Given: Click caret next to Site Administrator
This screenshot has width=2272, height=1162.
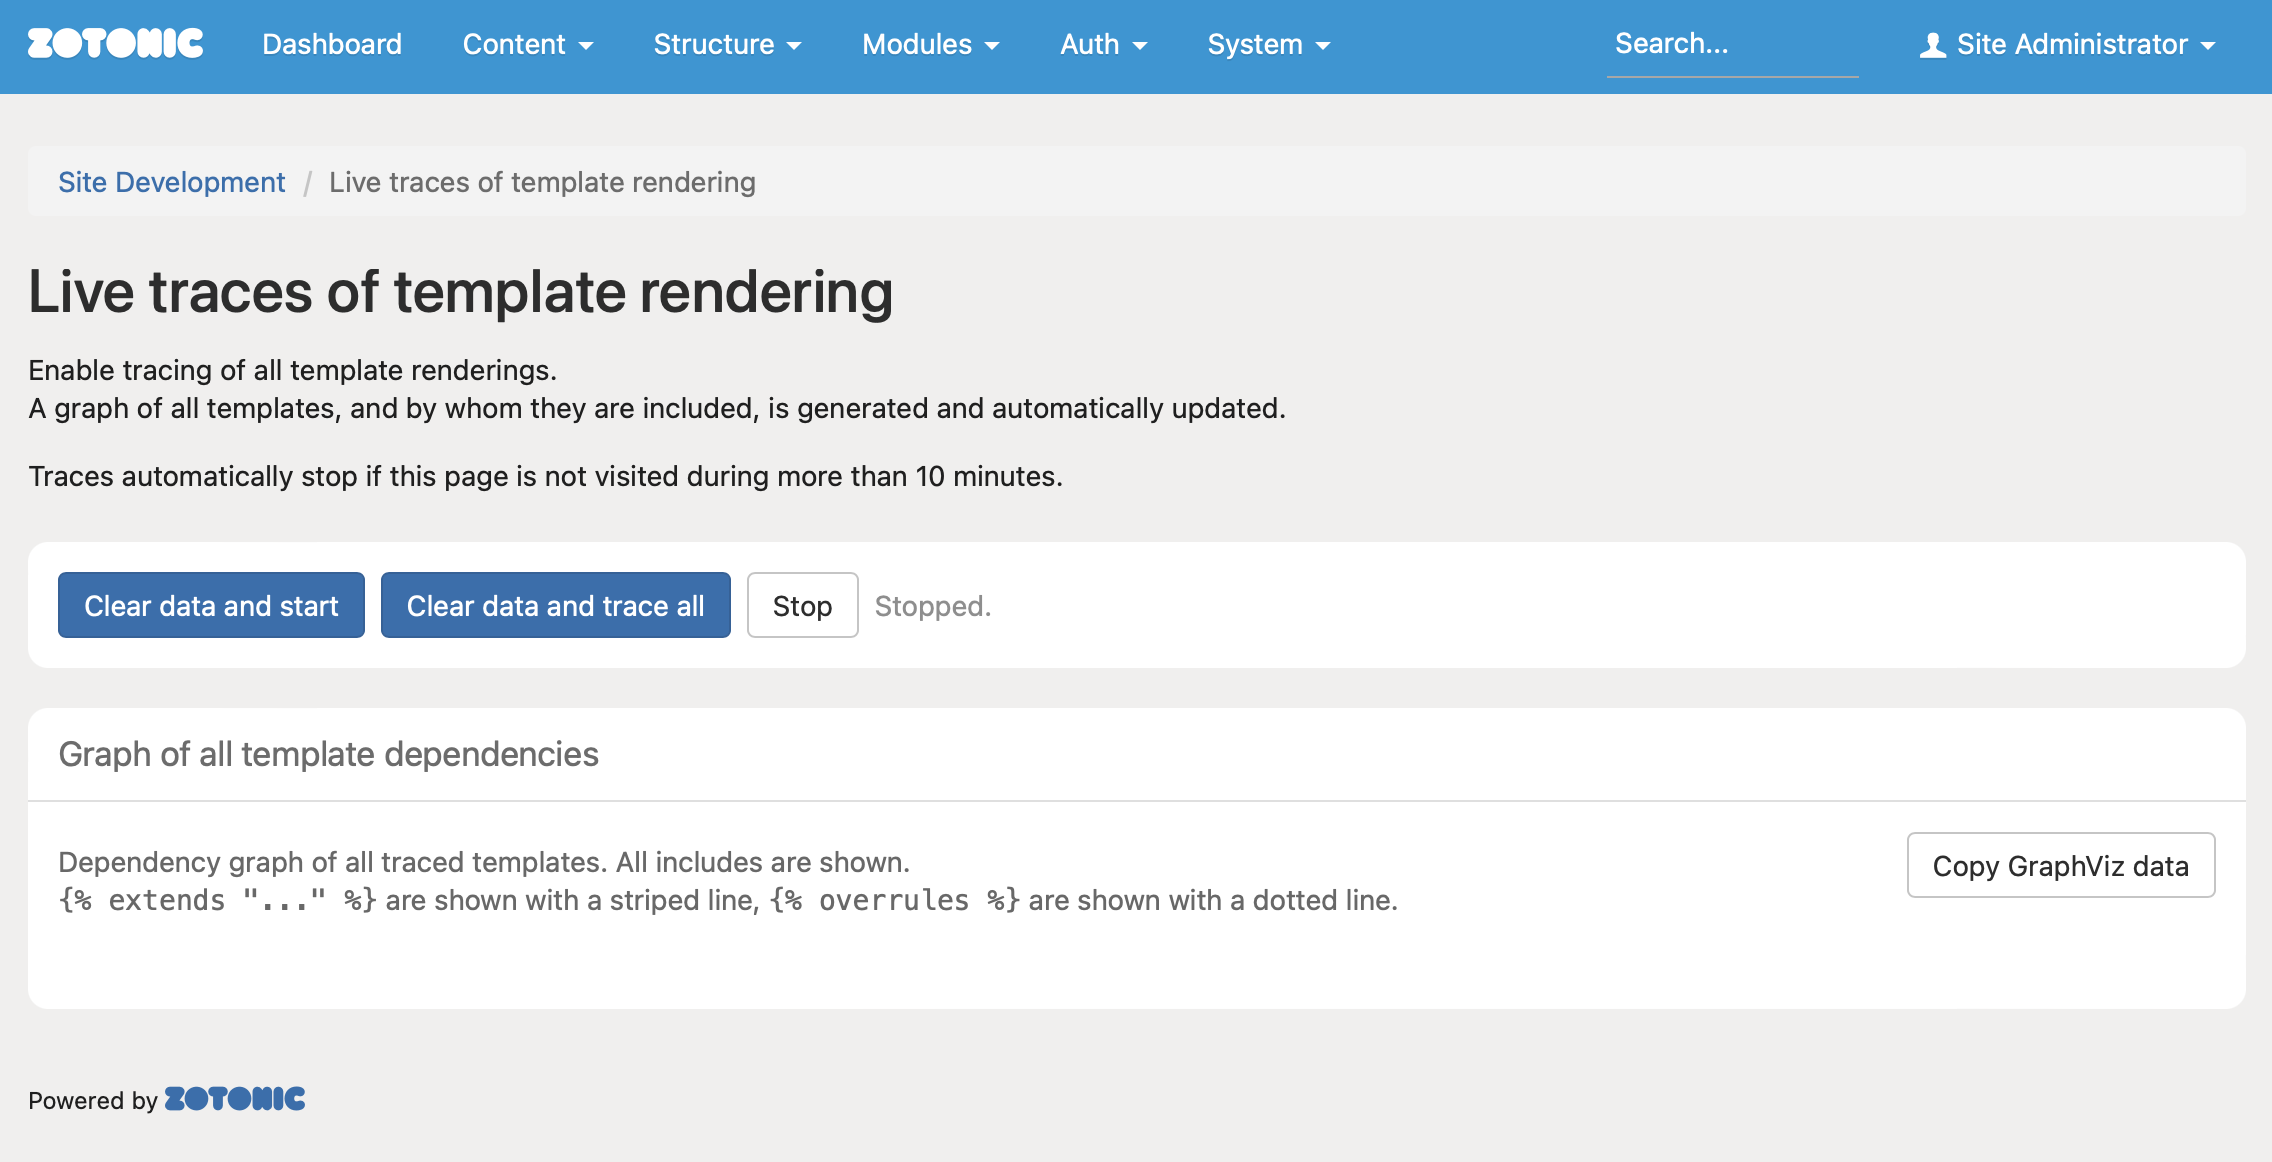Looking at the screenshot, I should 2209,46.
